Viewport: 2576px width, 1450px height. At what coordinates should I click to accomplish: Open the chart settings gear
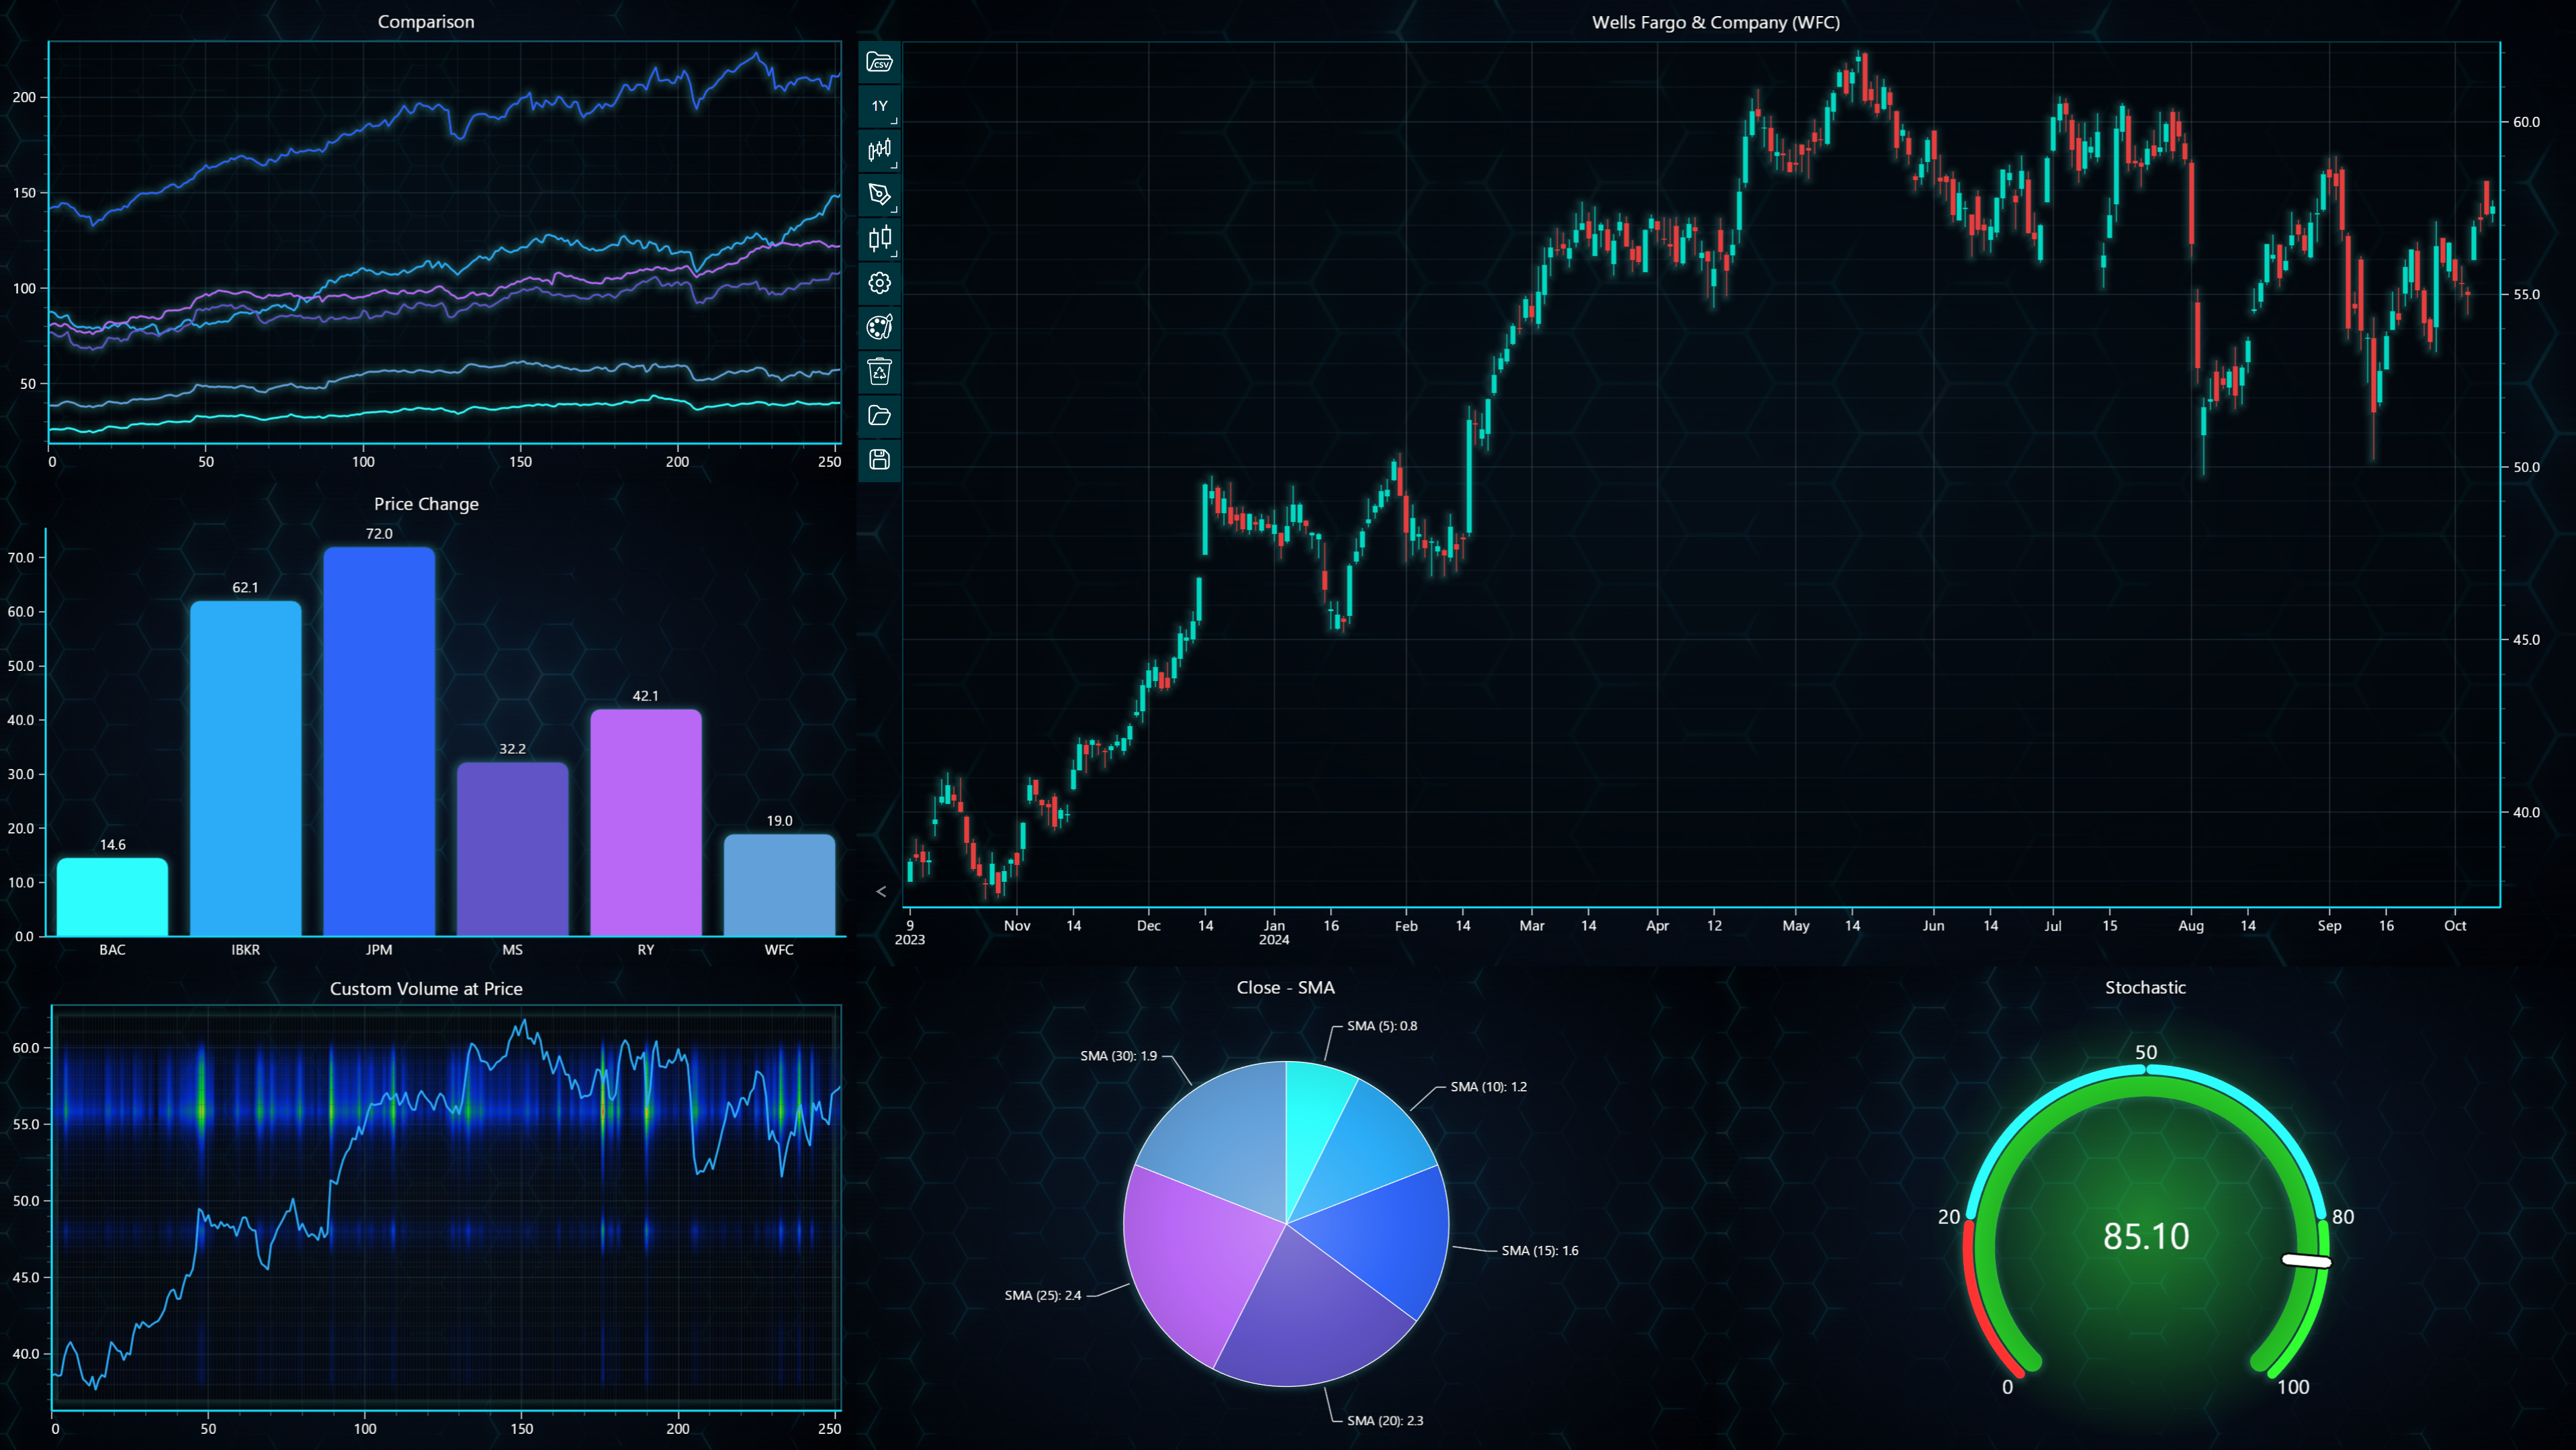(x=879, y=283)
